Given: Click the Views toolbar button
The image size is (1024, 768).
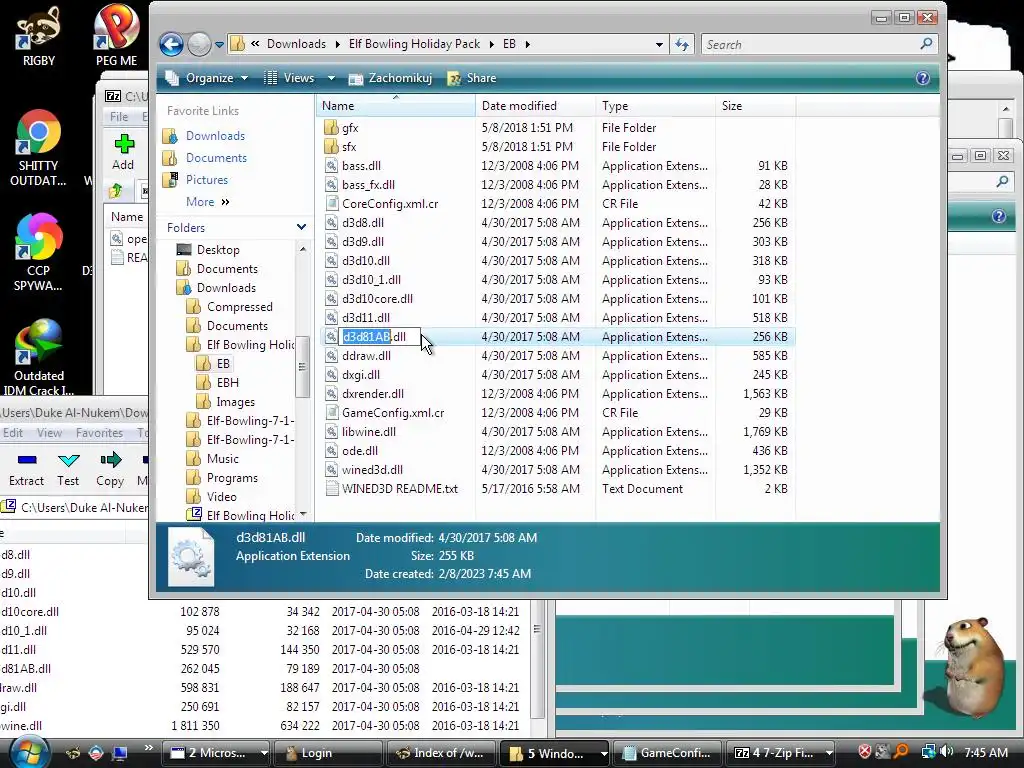Looking at the screenshot, I should click(x=290, y=78).
